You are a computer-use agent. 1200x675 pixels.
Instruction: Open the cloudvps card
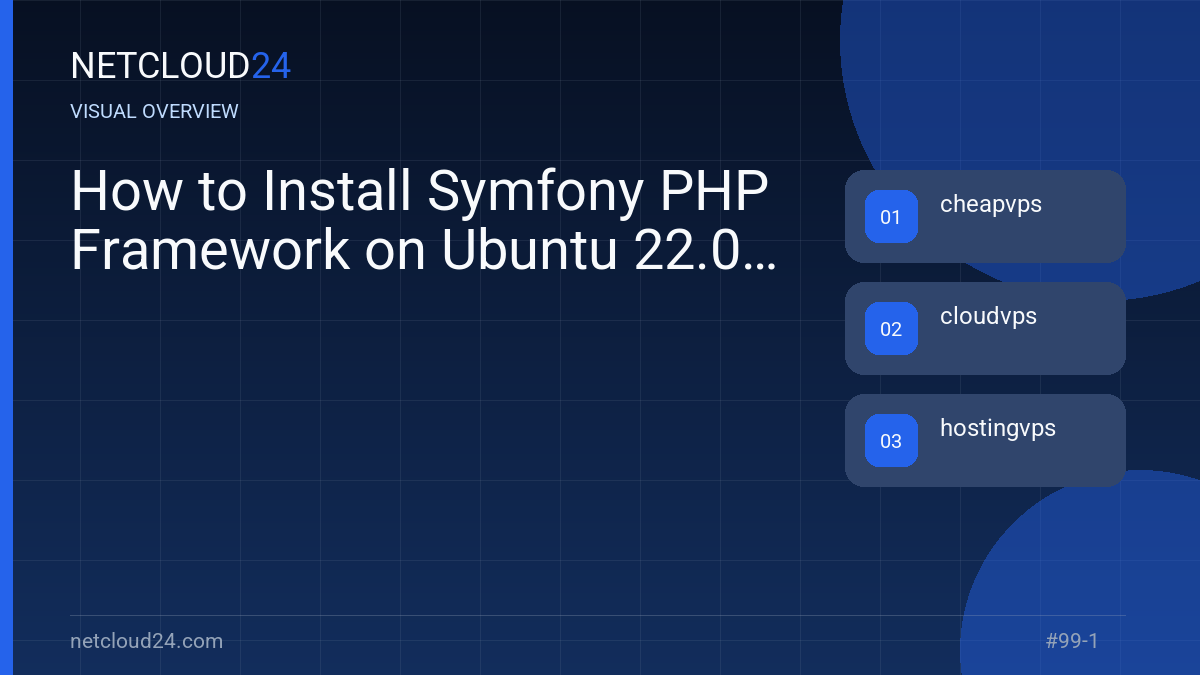coord(985,328)
